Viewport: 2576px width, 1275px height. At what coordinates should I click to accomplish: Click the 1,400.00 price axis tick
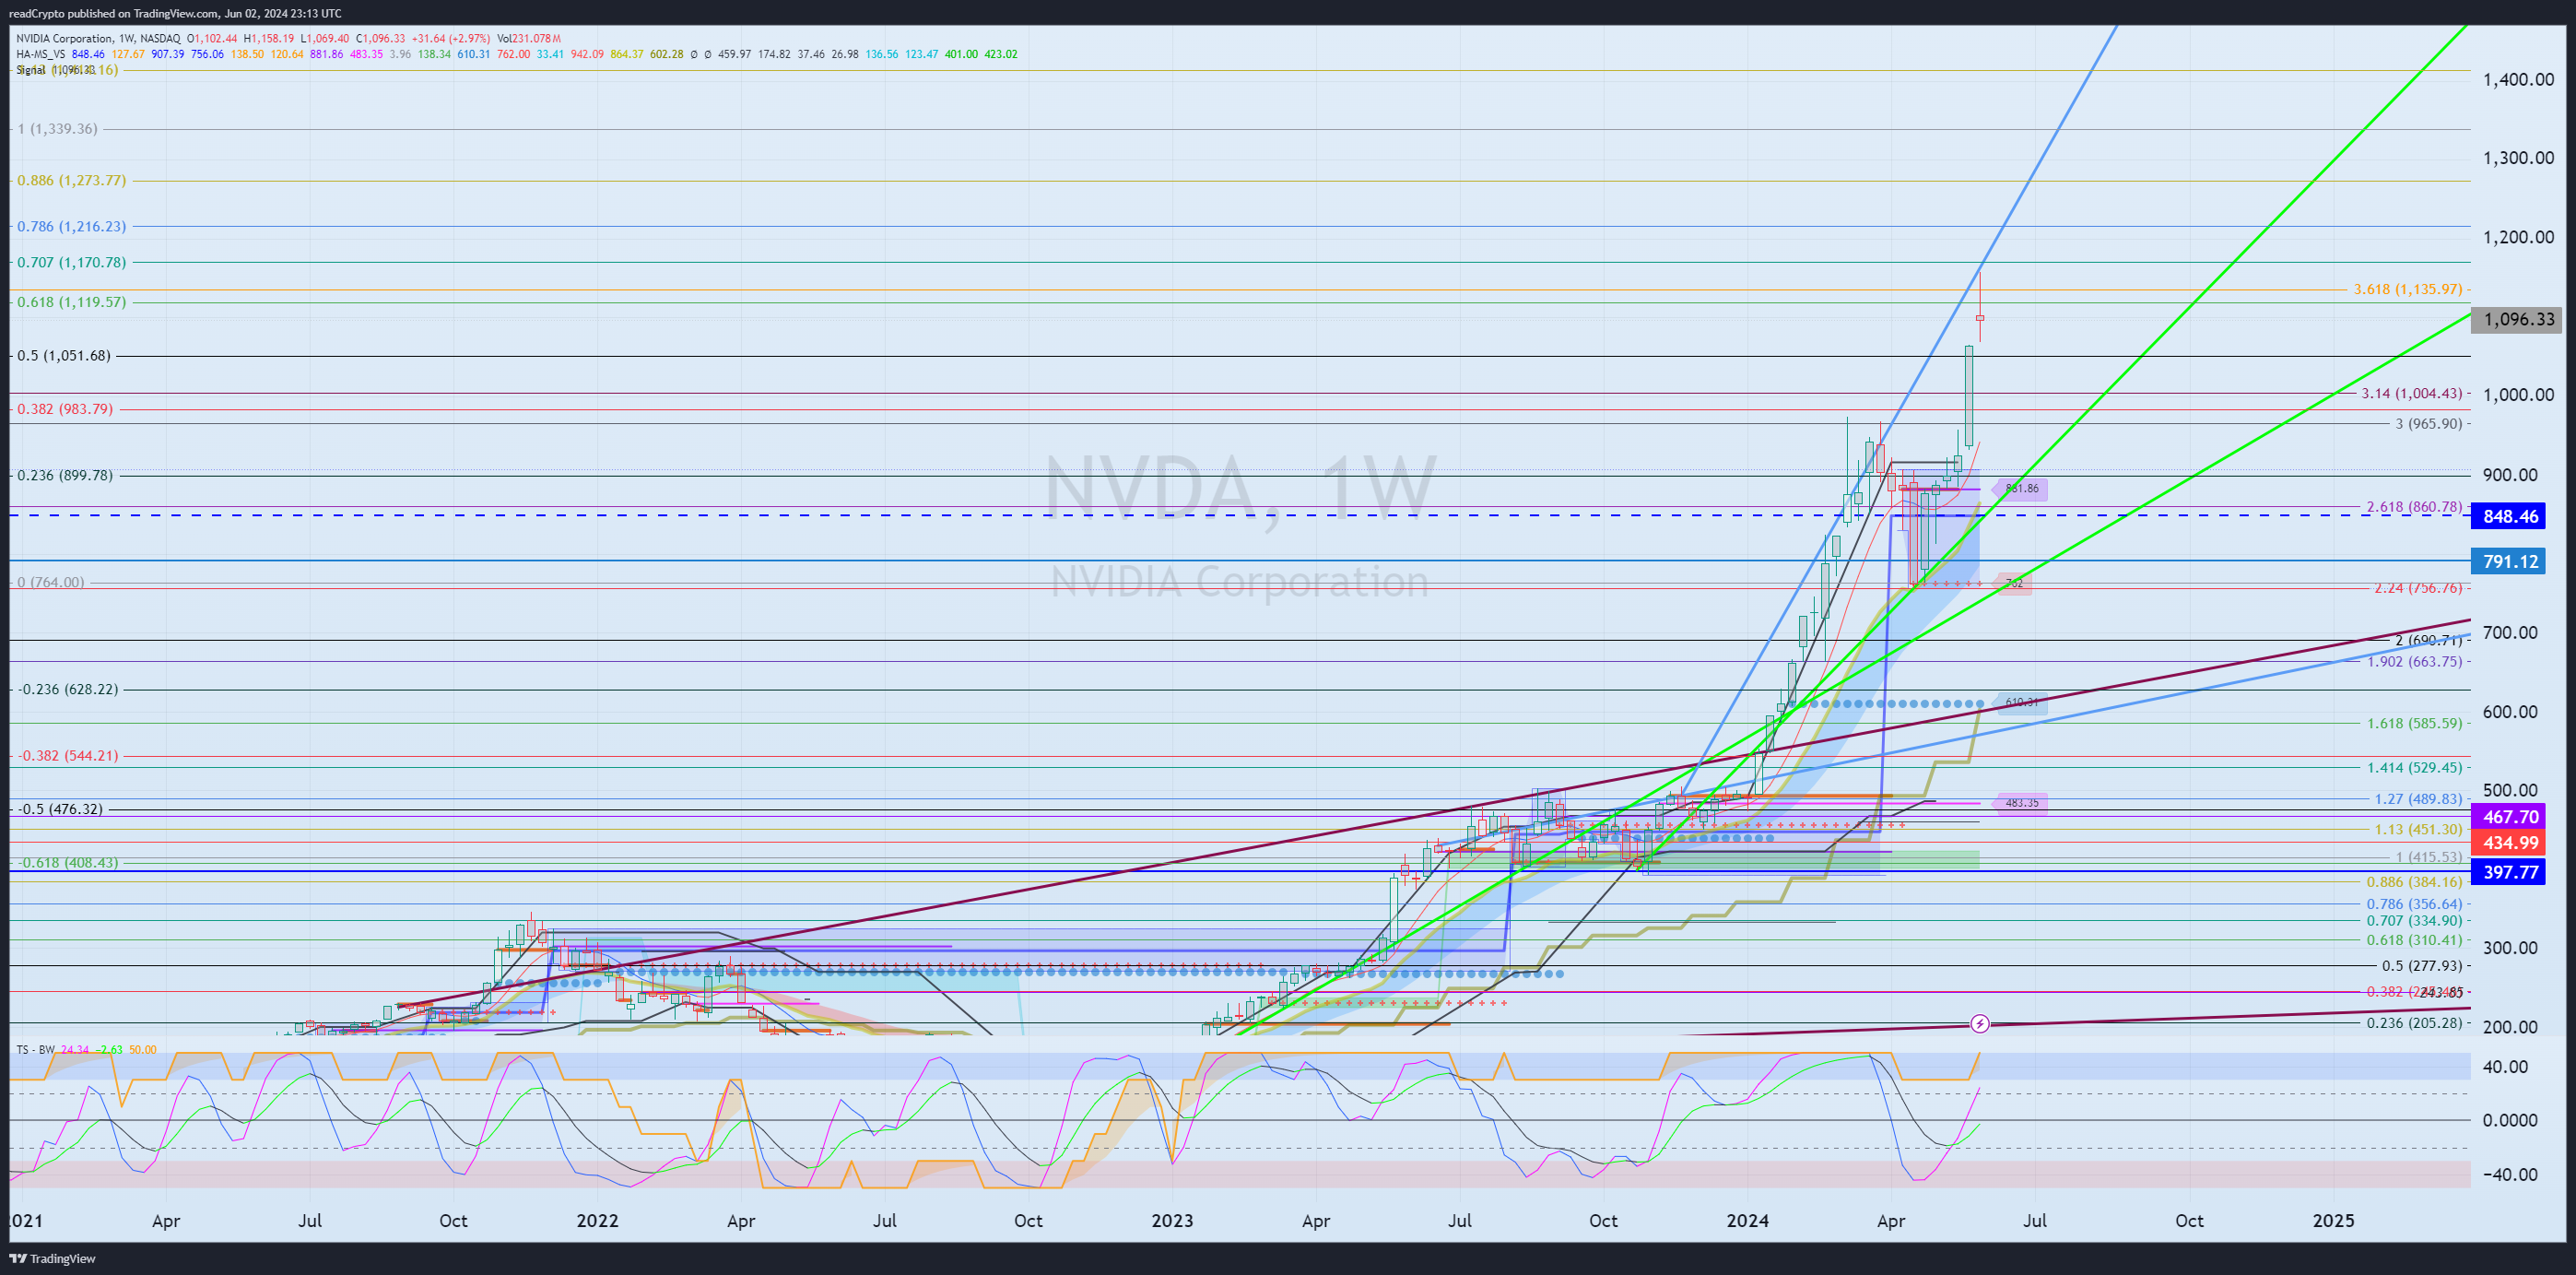[2518, 80]
